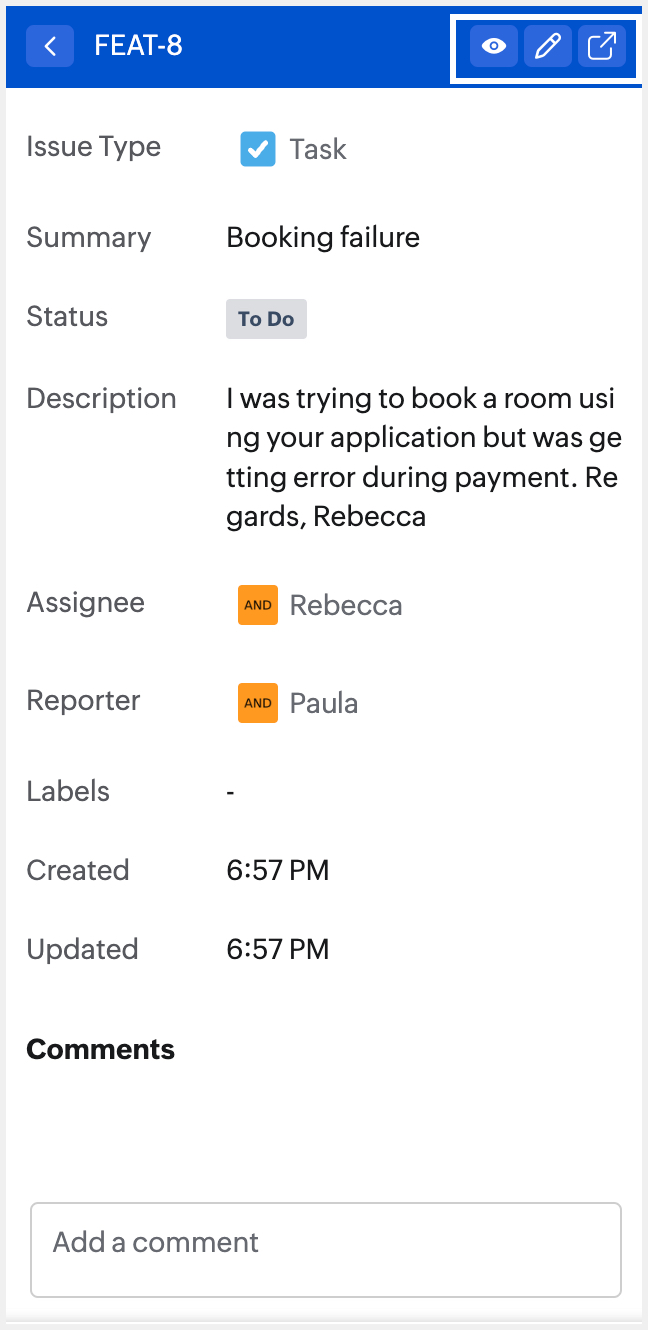Click the assignee name Rebecca
The width and height of the screenshot is (648, 1330).
[346, 605]
